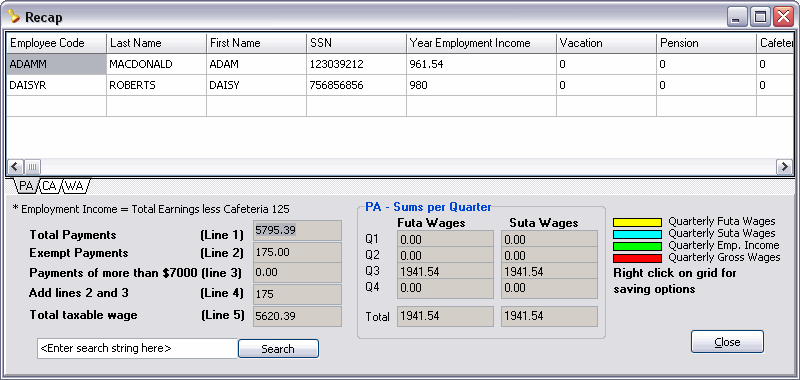Click the Vacation column header
This screenshot has height=380, width=800.
pos(607,43)
